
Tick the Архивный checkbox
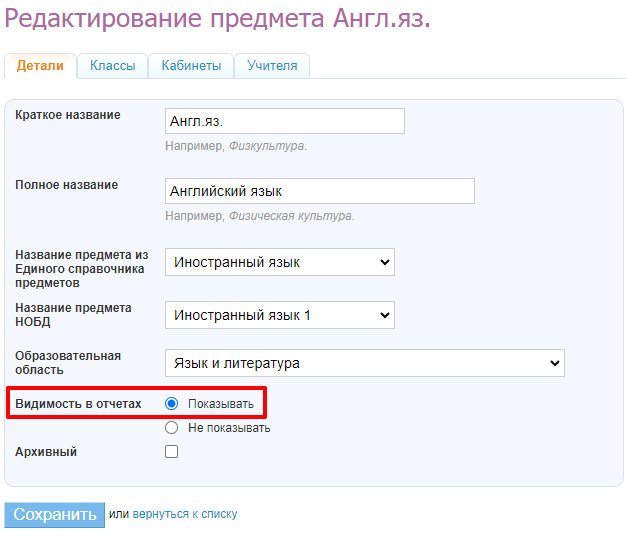click(x=172, y=452)
